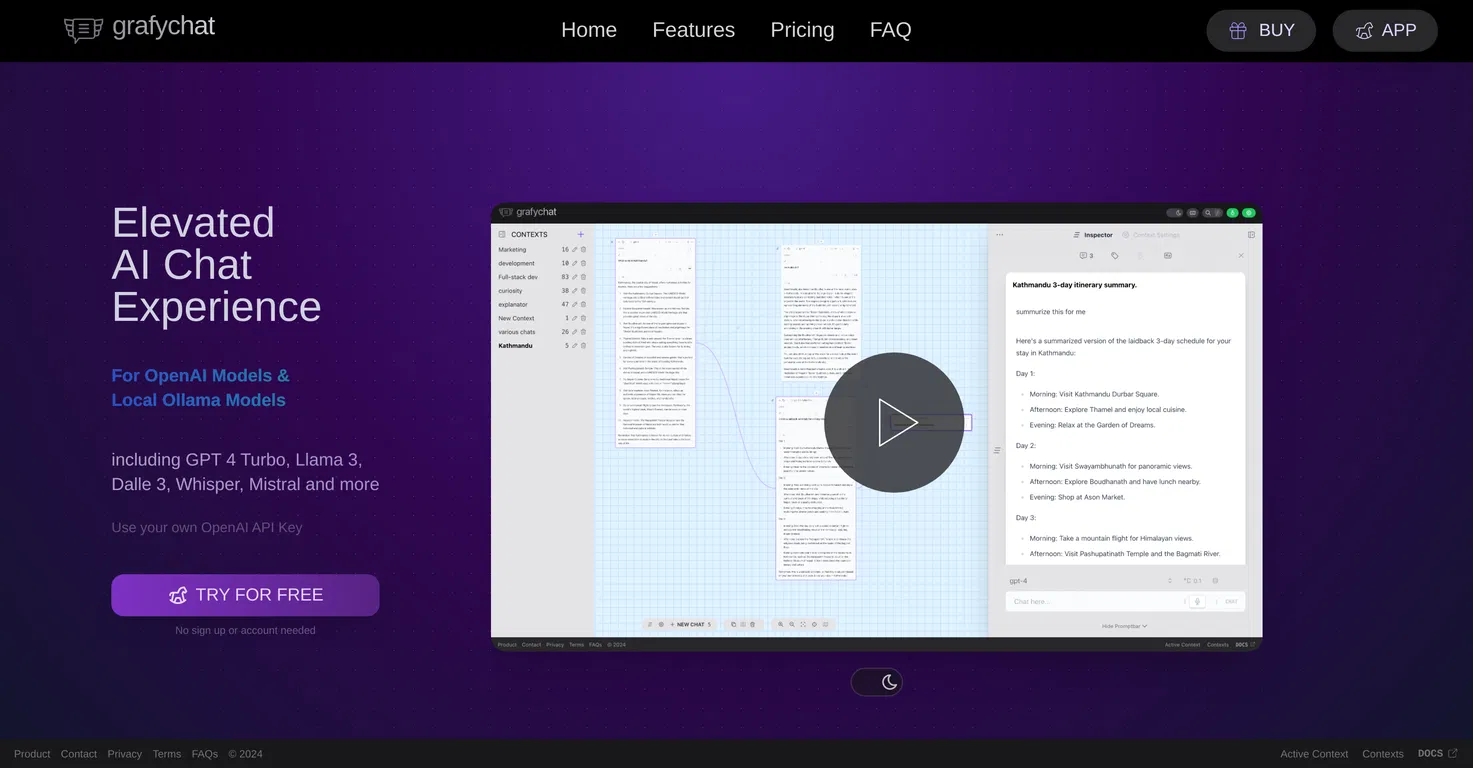
Task: Click 'Use your own OpenAI API Key' text
Action: pos(207,527)
